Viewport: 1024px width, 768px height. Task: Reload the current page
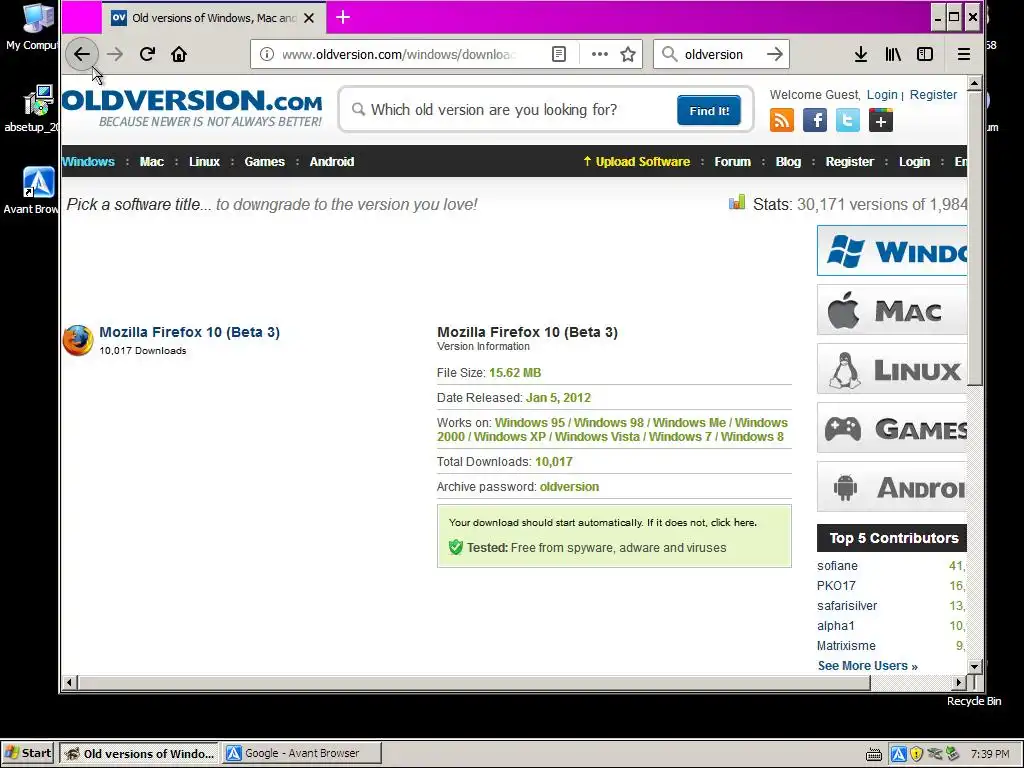pos(147,54)
